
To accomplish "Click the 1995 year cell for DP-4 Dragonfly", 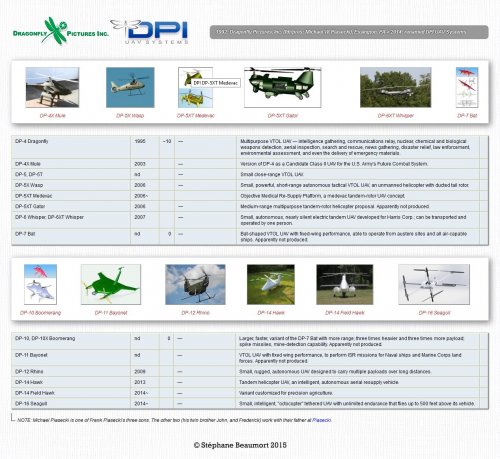I will pyautogui.click(x=145, y=147).
